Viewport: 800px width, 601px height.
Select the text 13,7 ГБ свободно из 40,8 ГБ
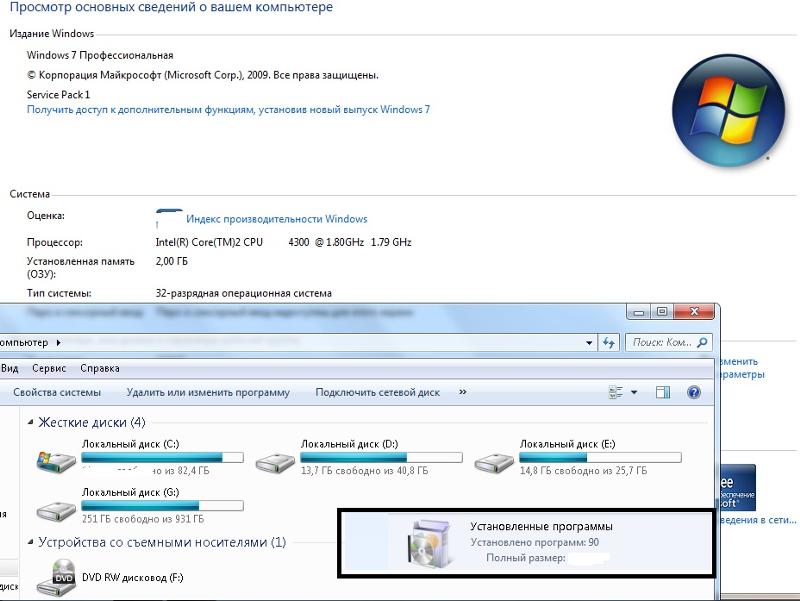pos(364,470)
